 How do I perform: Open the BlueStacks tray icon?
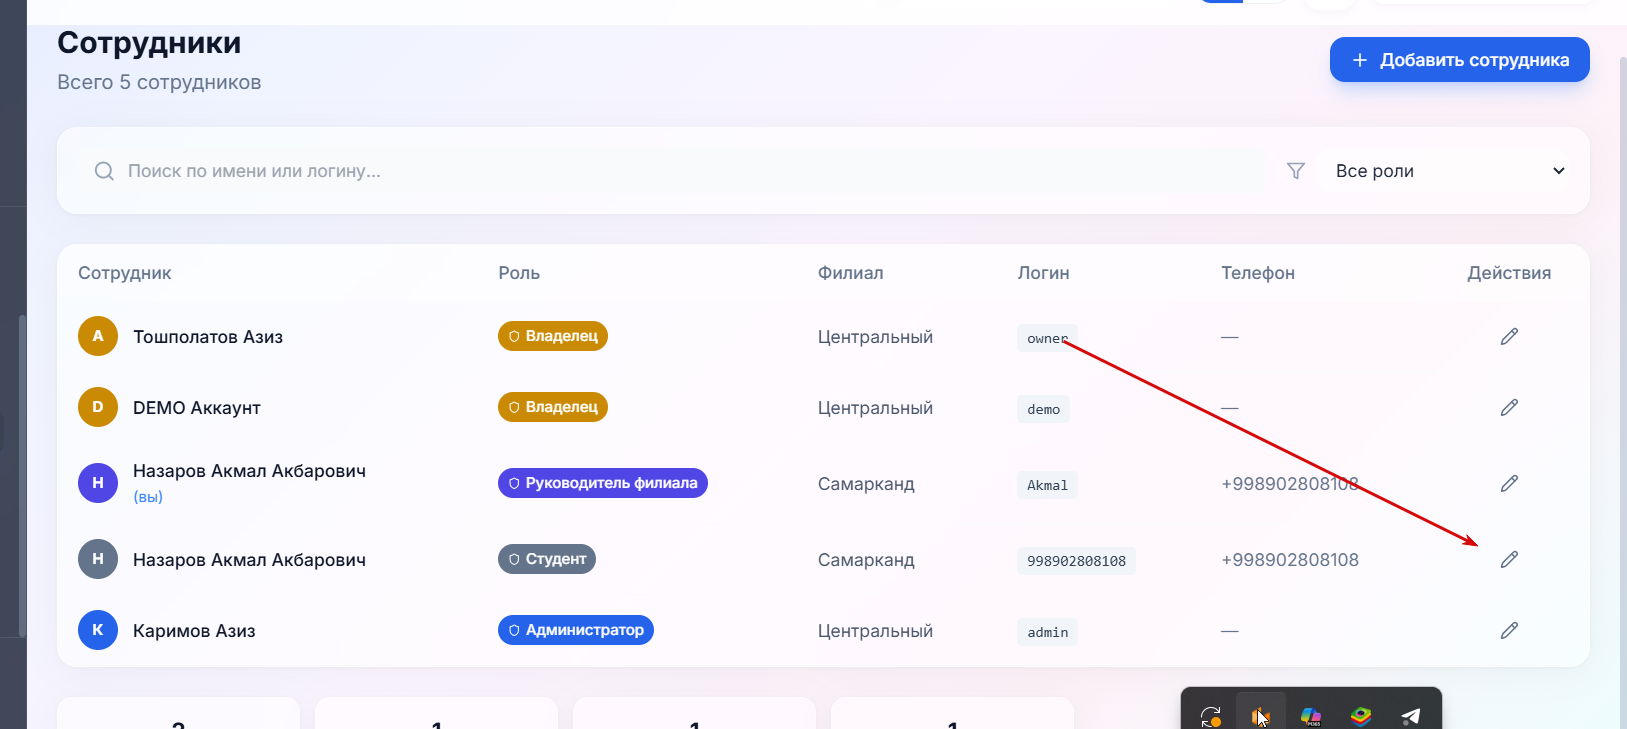[x=1361, y=716]
